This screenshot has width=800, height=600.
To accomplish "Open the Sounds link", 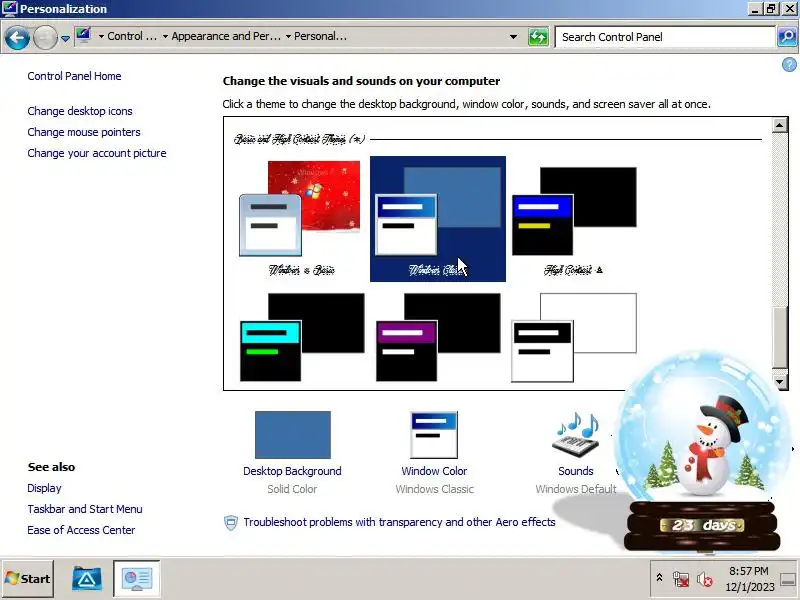I will 576,471.
